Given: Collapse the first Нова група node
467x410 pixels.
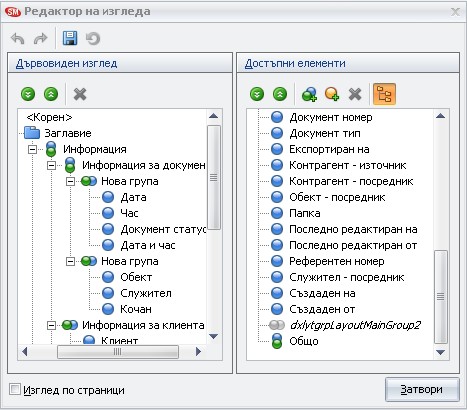Looking at the screenshot, I should 70,181.
